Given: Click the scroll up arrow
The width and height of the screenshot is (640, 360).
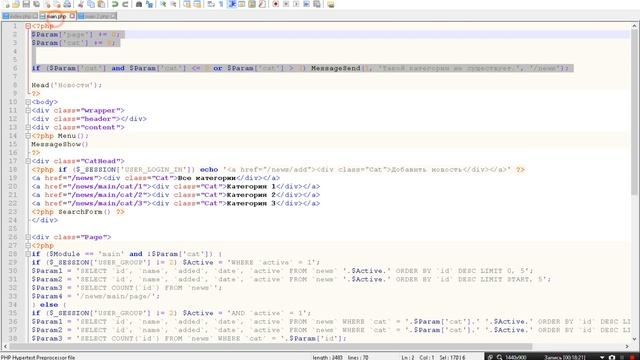Looking at the screenshot, I should [635, 26].
